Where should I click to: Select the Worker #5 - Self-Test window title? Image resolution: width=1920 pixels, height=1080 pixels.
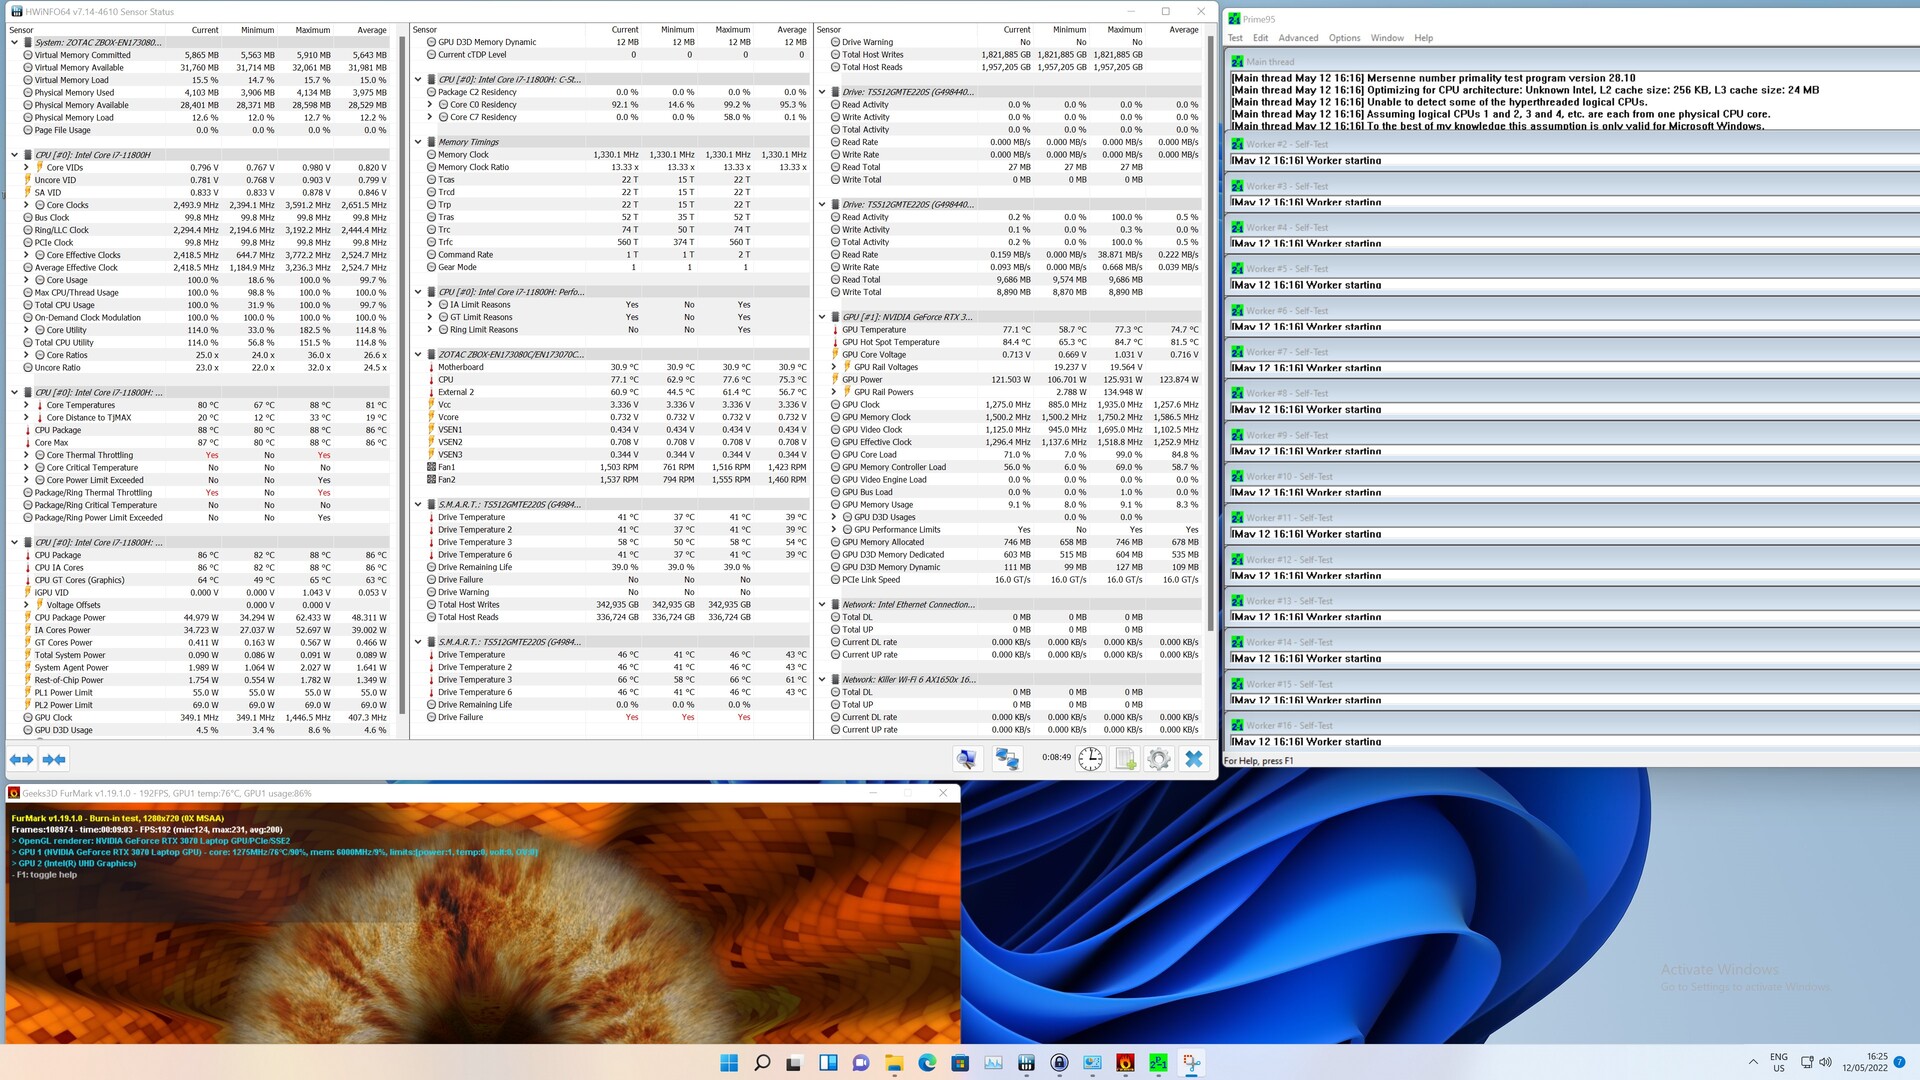tap(1287, 269)
